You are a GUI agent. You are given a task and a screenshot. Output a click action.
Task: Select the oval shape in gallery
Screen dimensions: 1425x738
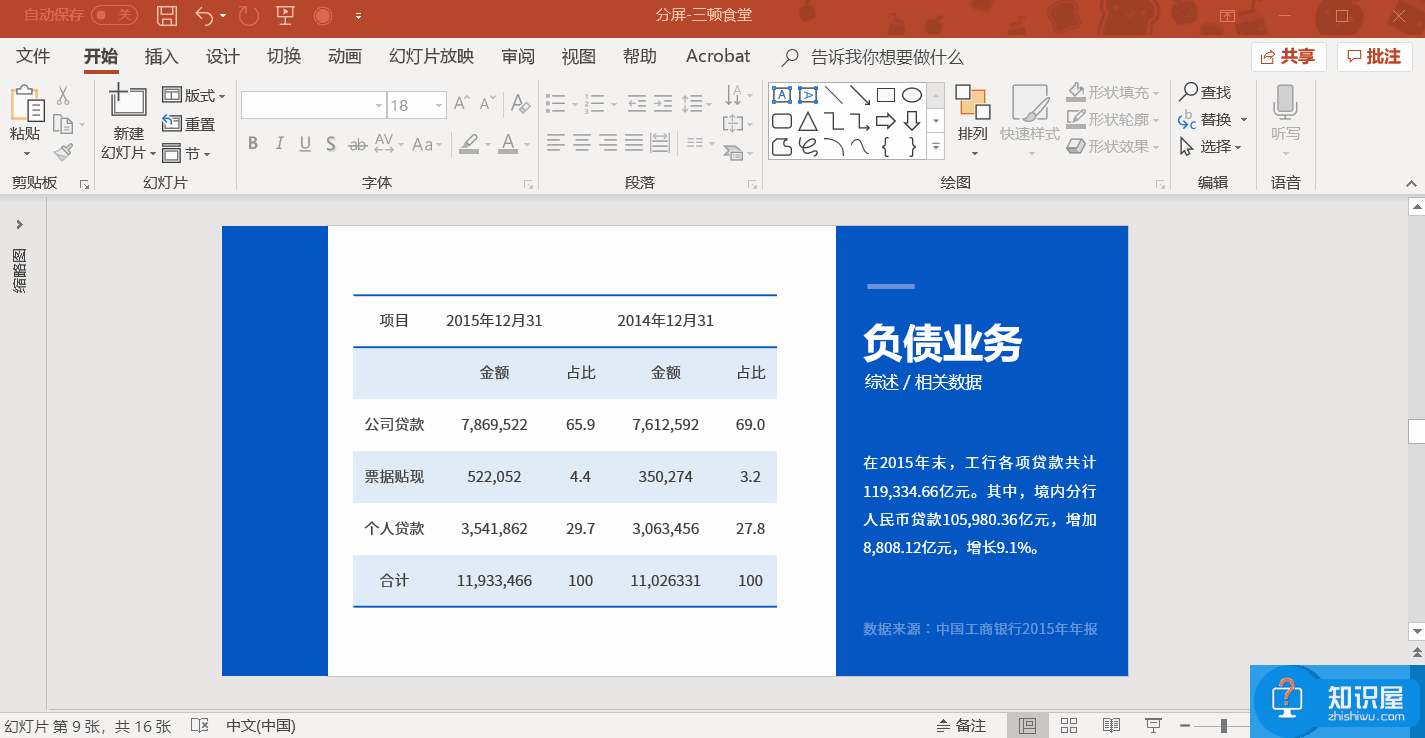[912, 95]
